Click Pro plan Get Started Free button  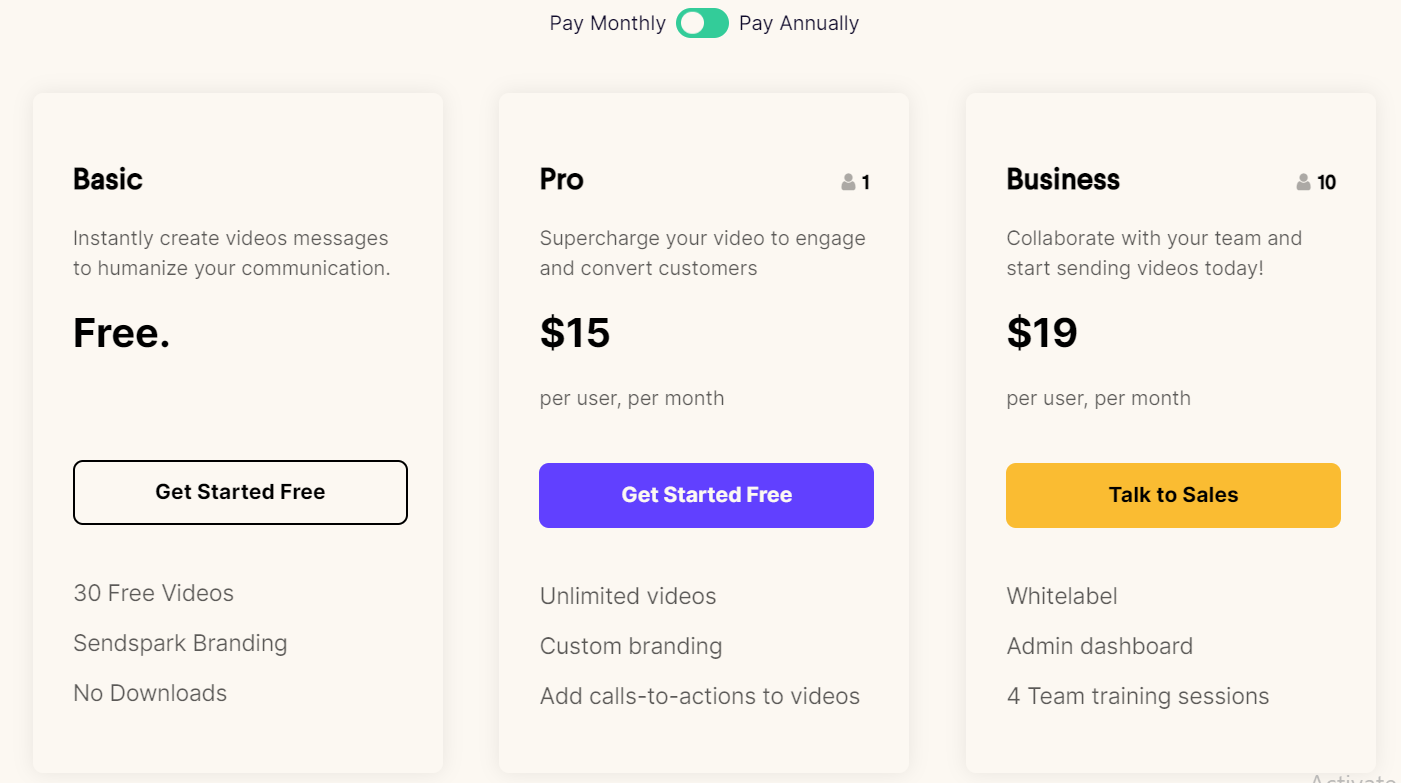[x=706, y=495]
